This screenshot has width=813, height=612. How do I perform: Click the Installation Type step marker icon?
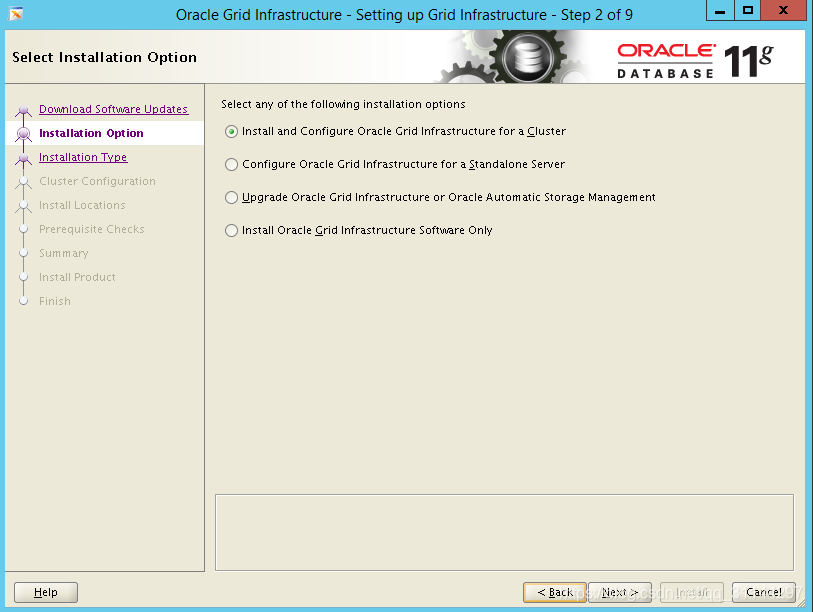click(23, 158)
